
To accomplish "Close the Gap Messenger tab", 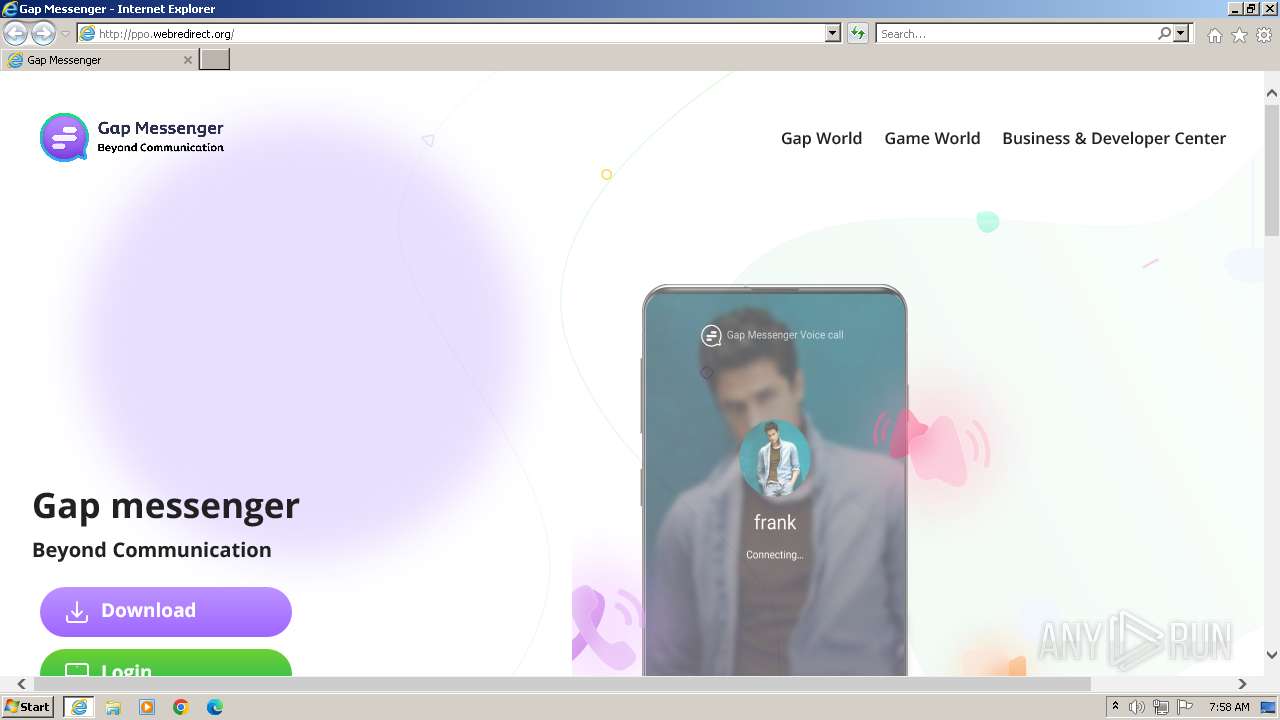I will pos(188,60).
